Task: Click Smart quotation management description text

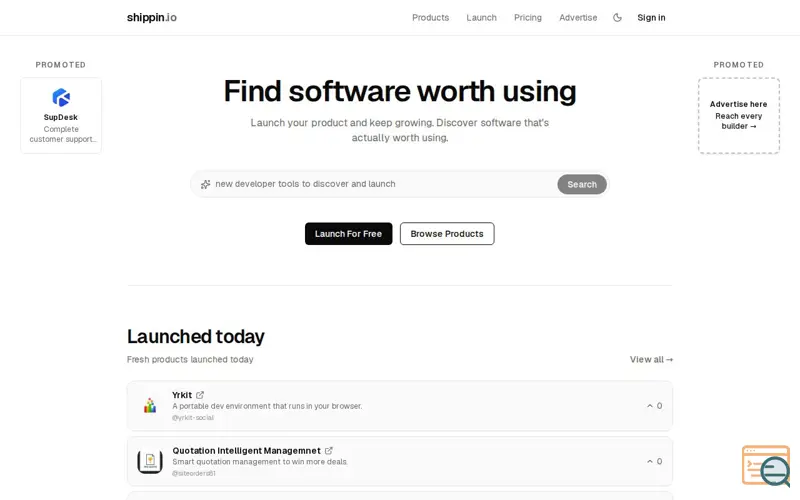Action: tap(260, 462)
